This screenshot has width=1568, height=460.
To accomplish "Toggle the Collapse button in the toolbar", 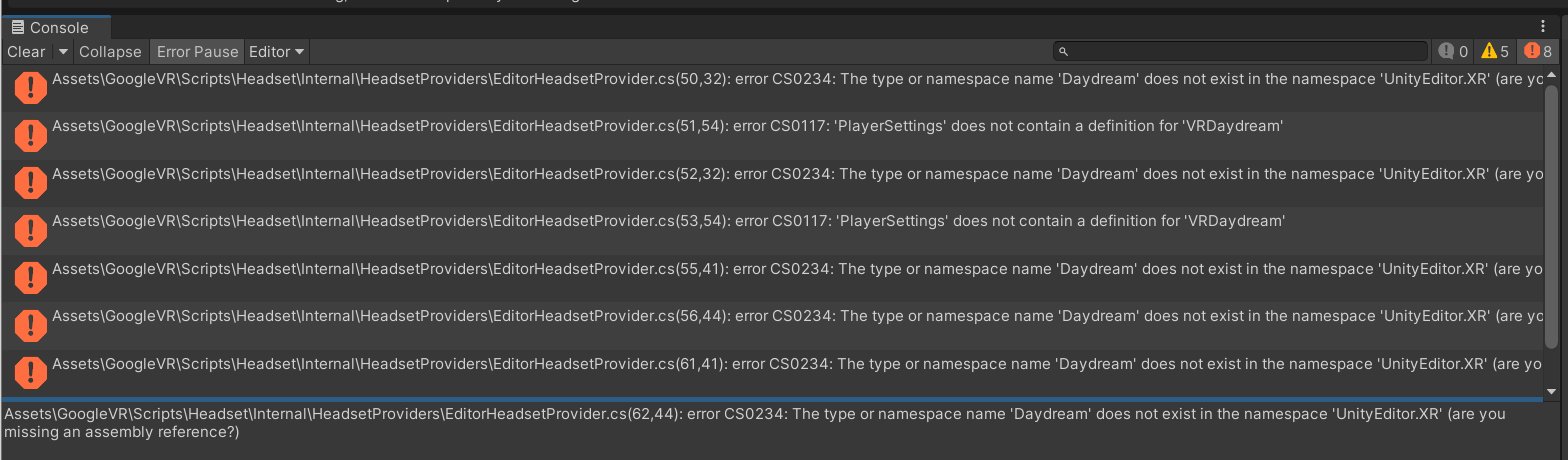I will (x=110, y=51).
